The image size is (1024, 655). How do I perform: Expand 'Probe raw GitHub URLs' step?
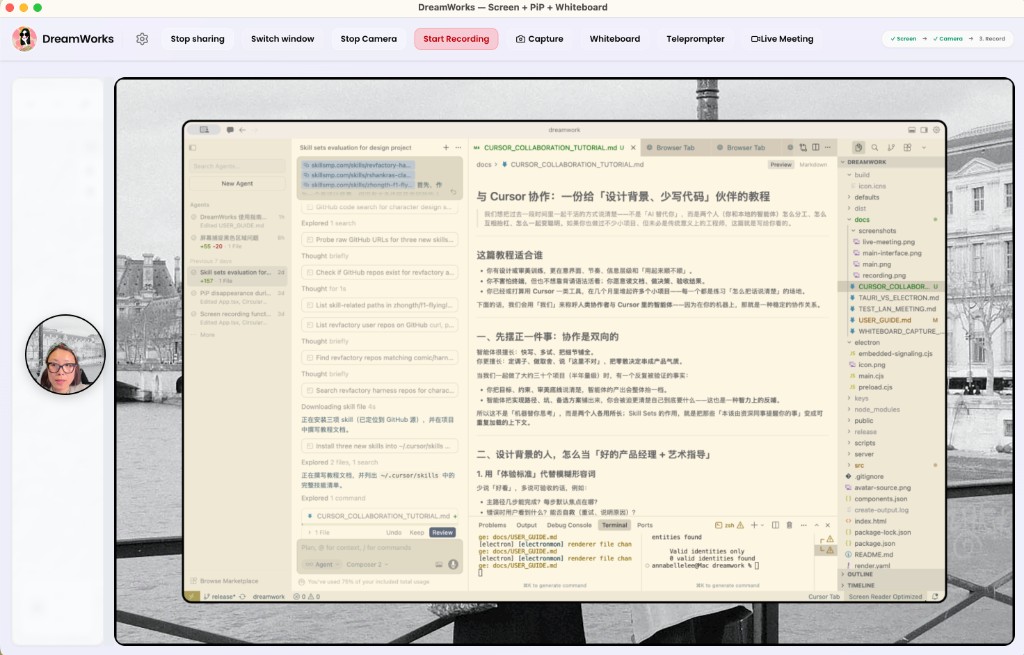click(379, 240)
